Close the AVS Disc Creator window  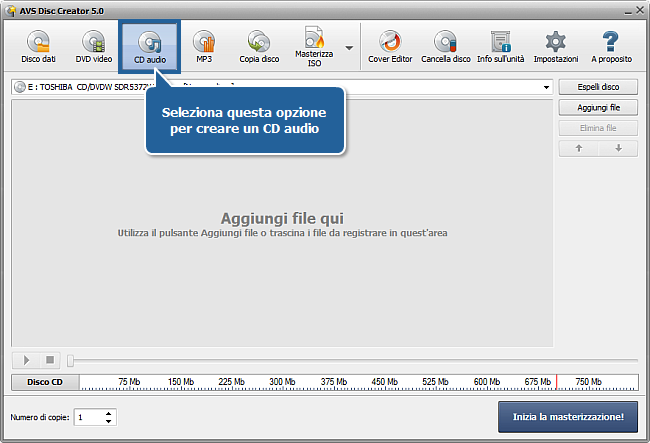640,10
